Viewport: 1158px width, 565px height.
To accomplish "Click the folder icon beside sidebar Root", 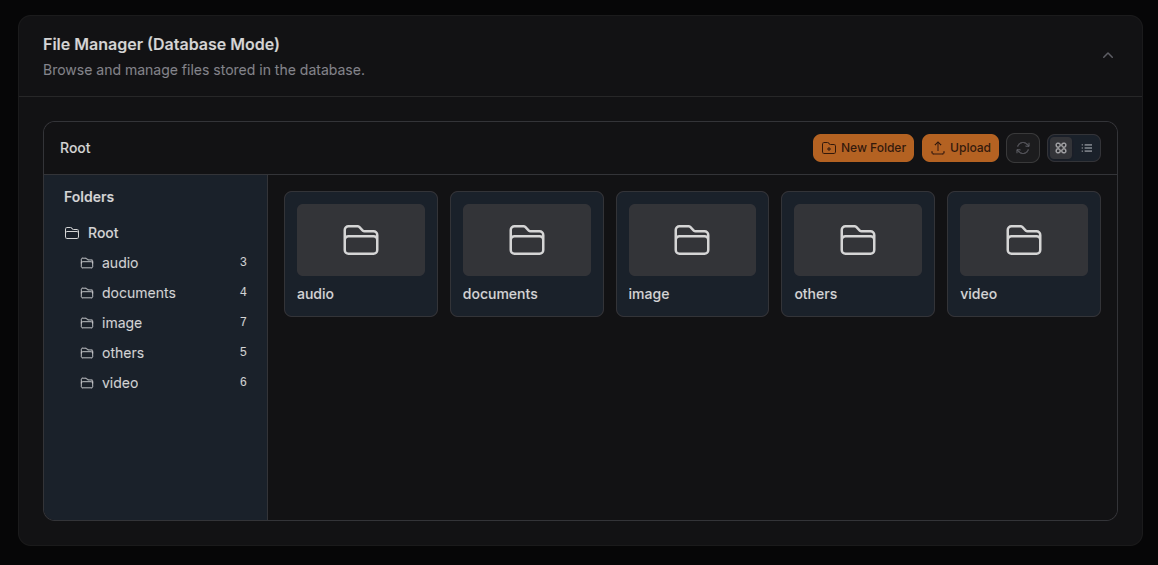I will point(72,233).
